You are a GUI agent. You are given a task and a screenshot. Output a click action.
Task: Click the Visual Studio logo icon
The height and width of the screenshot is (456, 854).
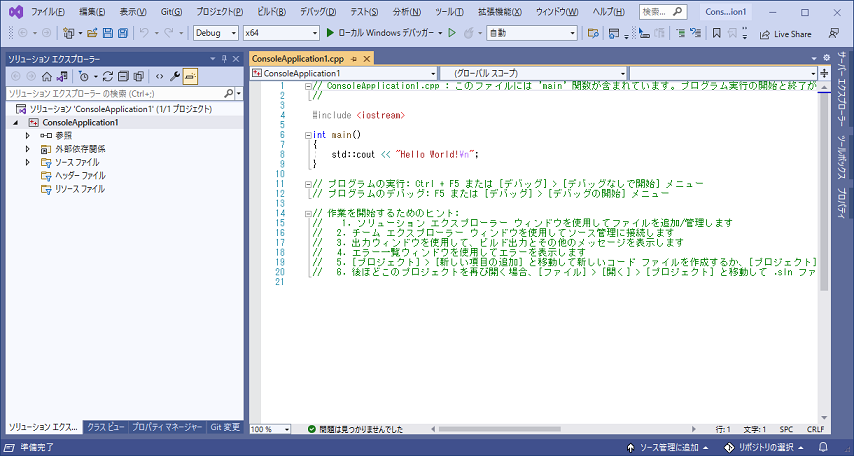[x=16, y=11]
